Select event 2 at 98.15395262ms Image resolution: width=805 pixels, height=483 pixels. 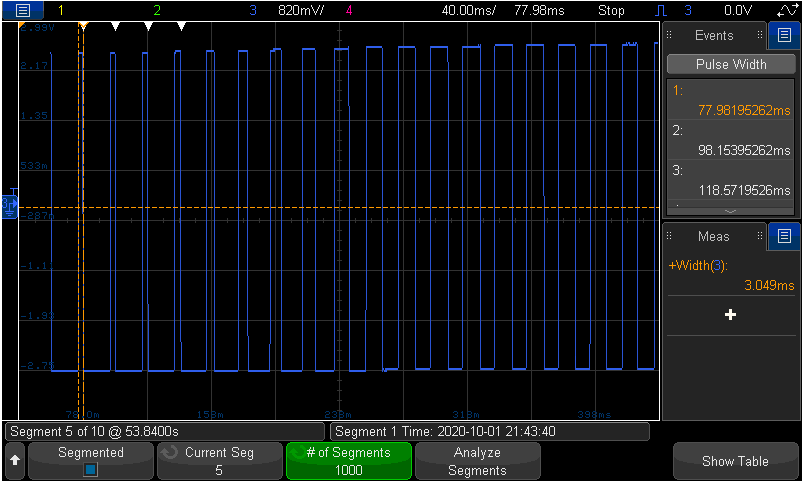pyautogui.click(x=731, y=141)
